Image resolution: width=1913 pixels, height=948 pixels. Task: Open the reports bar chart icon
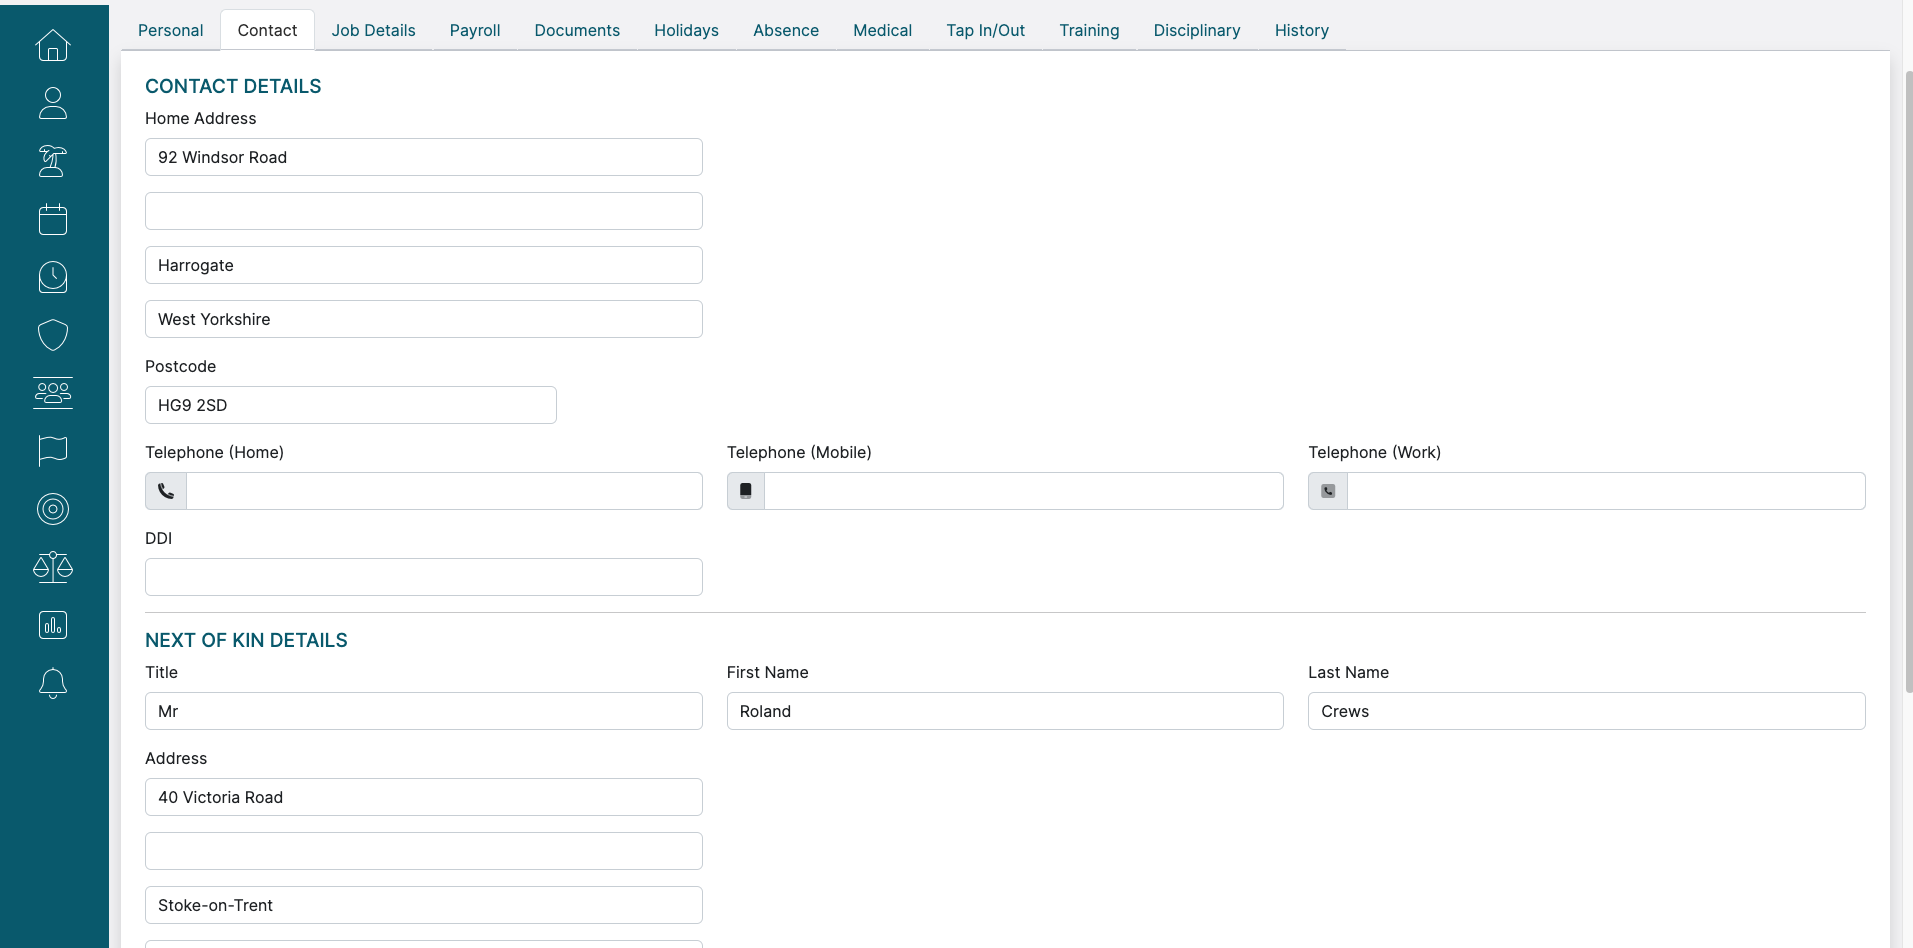coord(53,625)
